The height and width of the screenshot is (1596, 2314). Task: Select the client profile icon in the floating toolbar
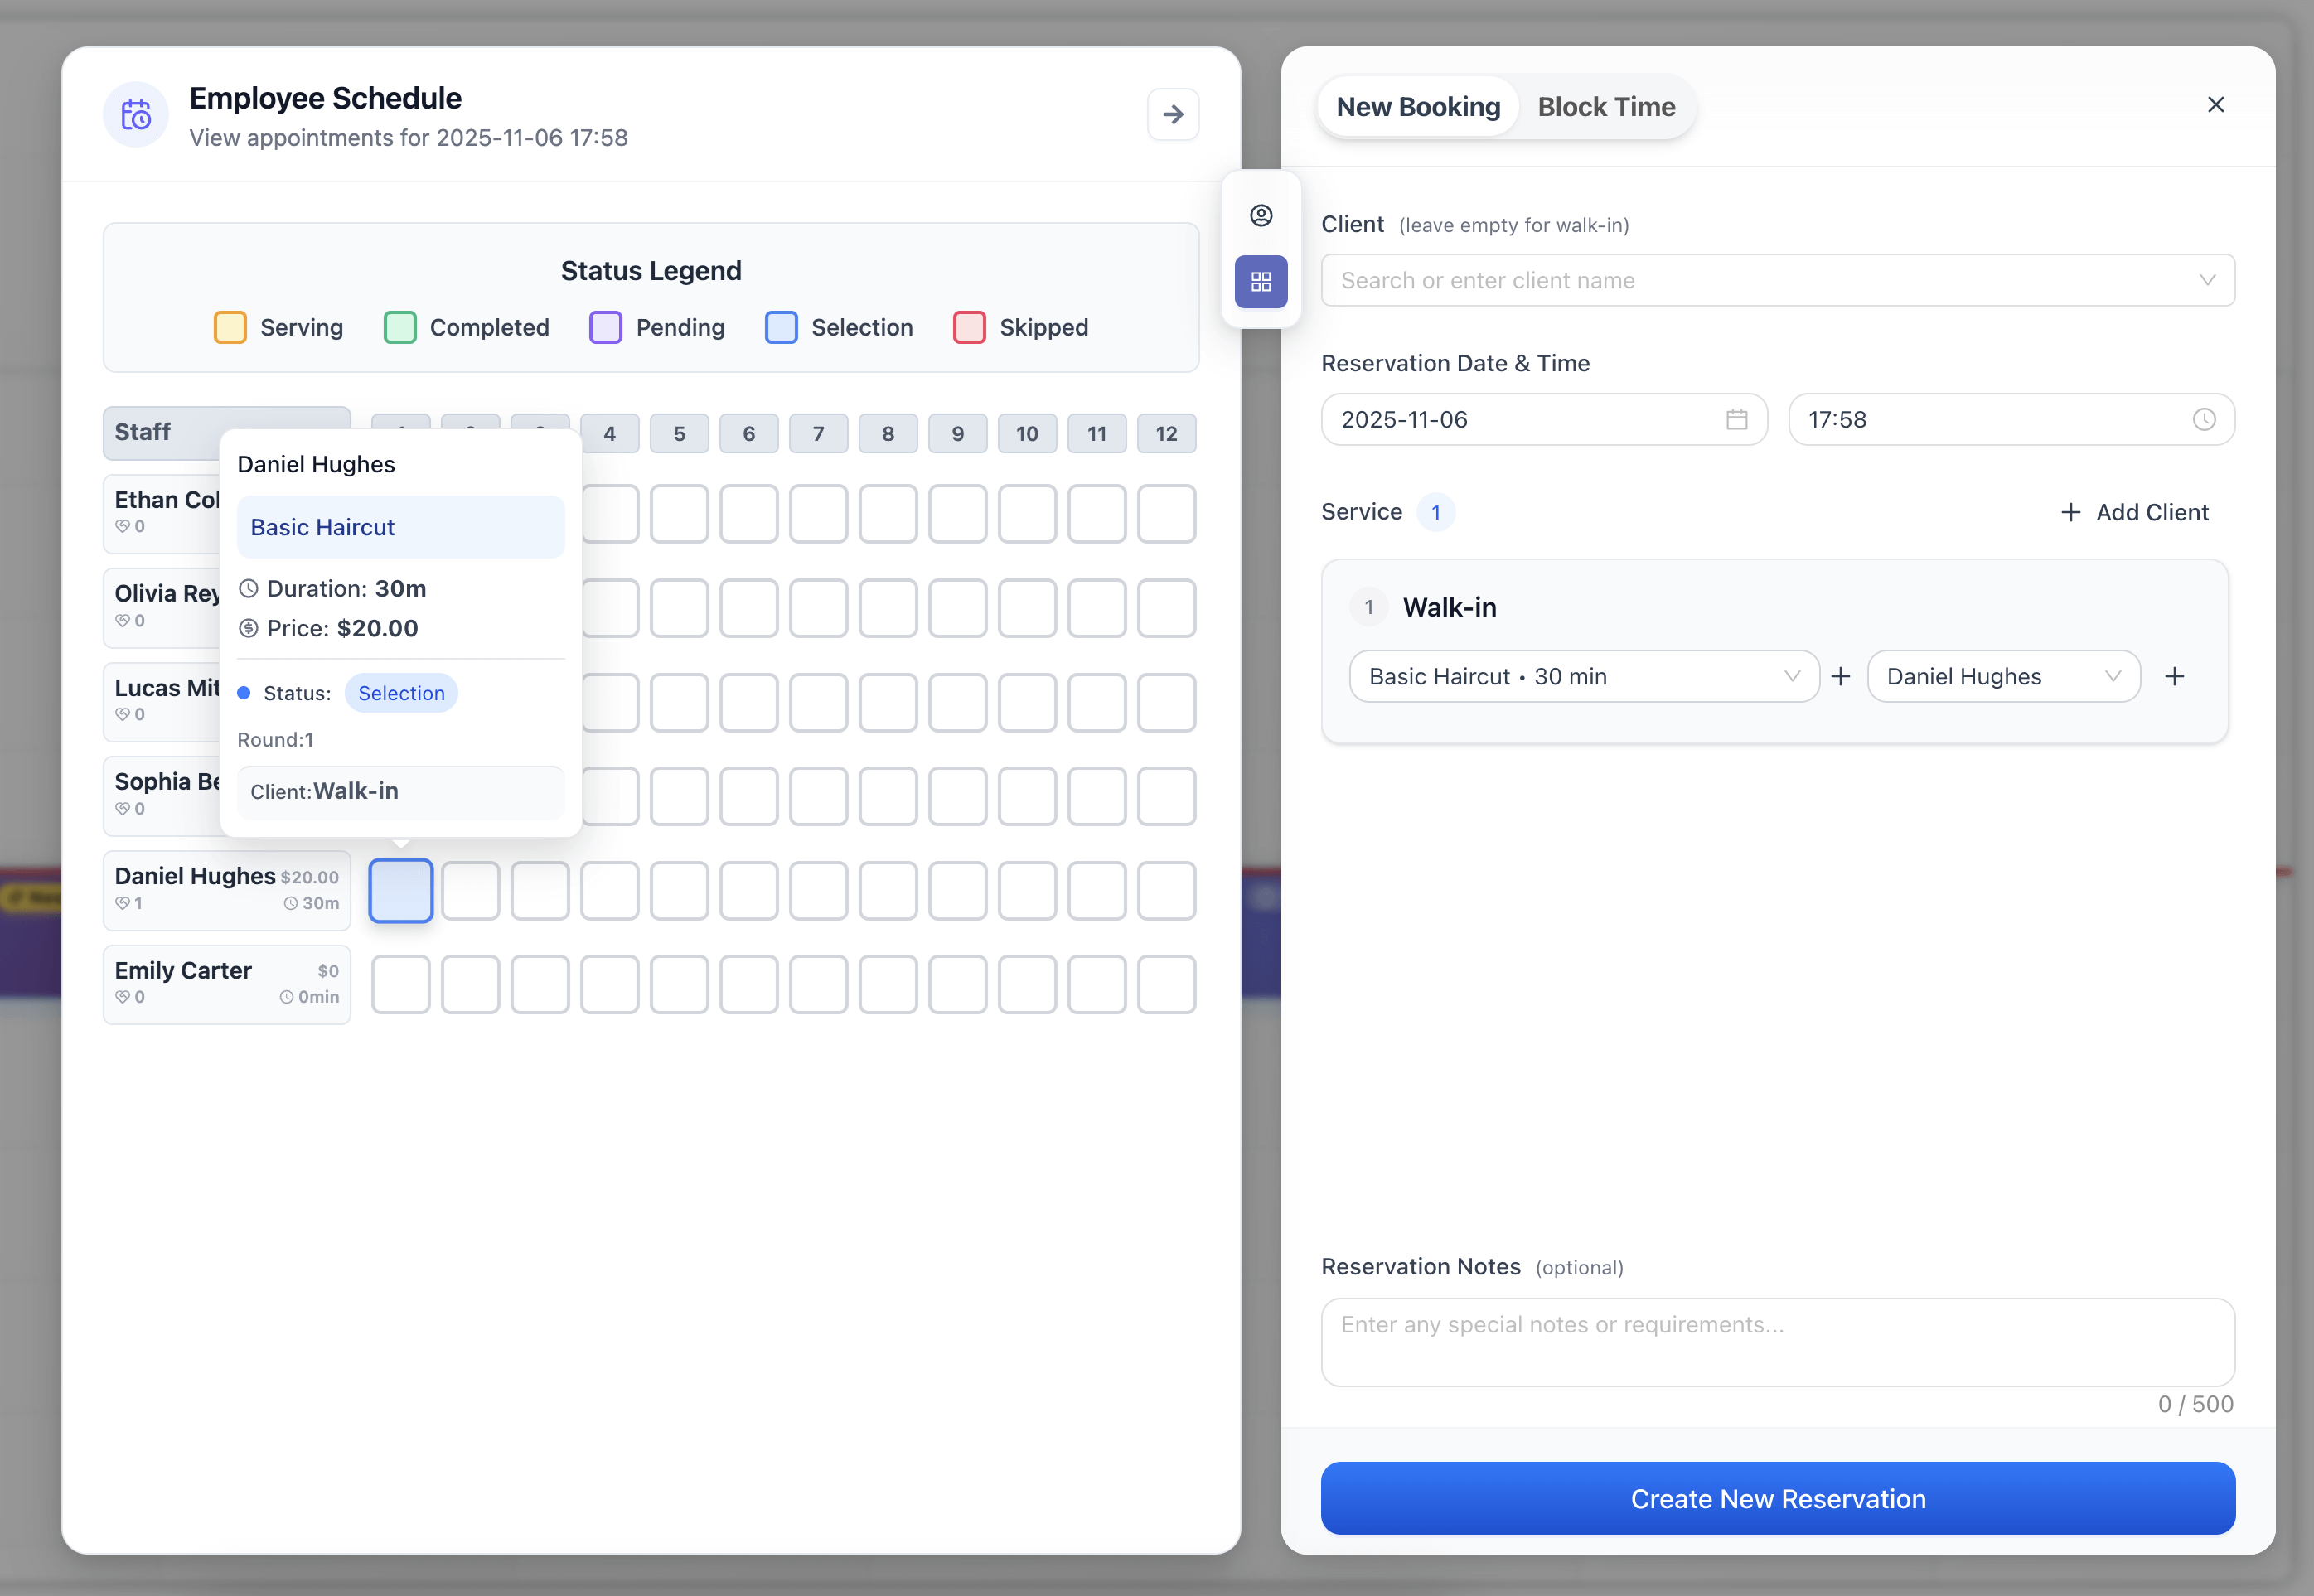(1261, 214)
